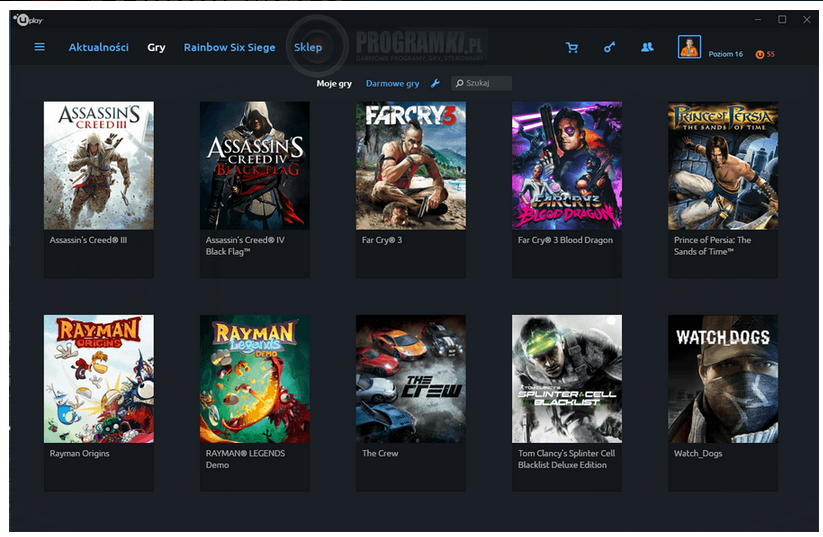This screenshot has height=537, width=823.
Task: Select the Moje gry sub-tab
Action: click(x=334, y=83)
